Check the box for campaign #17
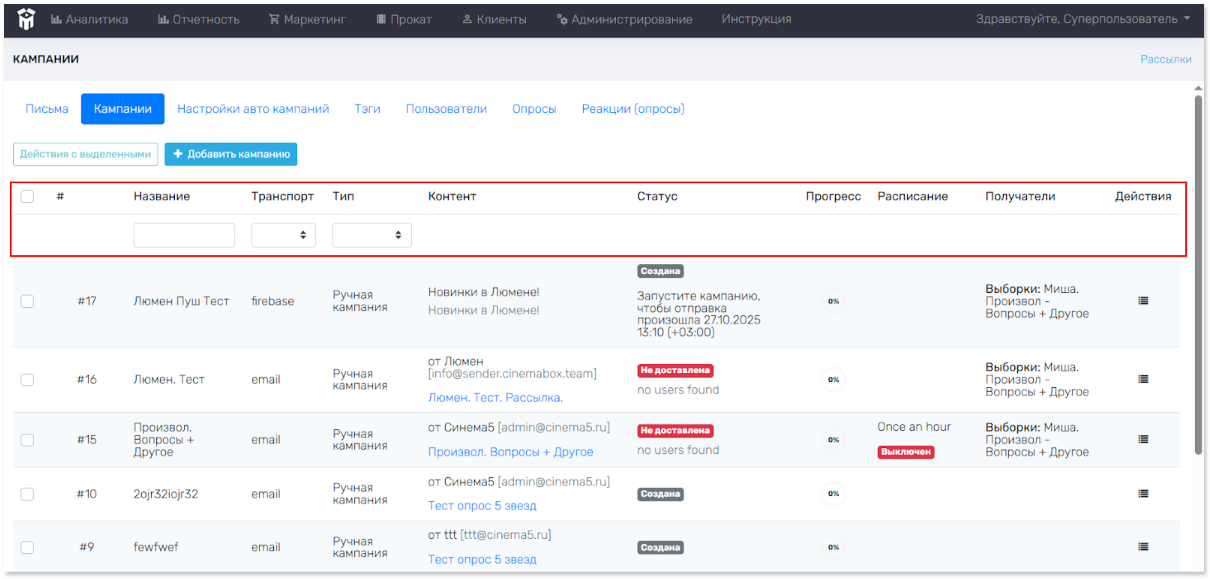This screenshot has width=1210, height=579. (27, 301)
